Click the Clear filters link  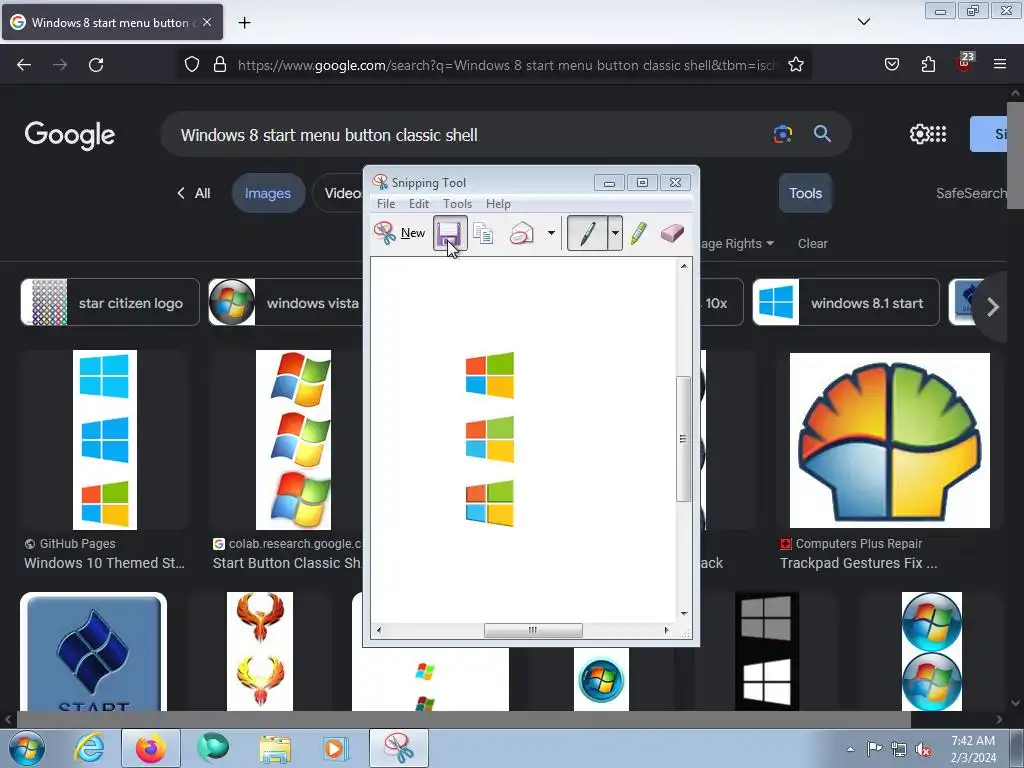[x=812, y=244]
